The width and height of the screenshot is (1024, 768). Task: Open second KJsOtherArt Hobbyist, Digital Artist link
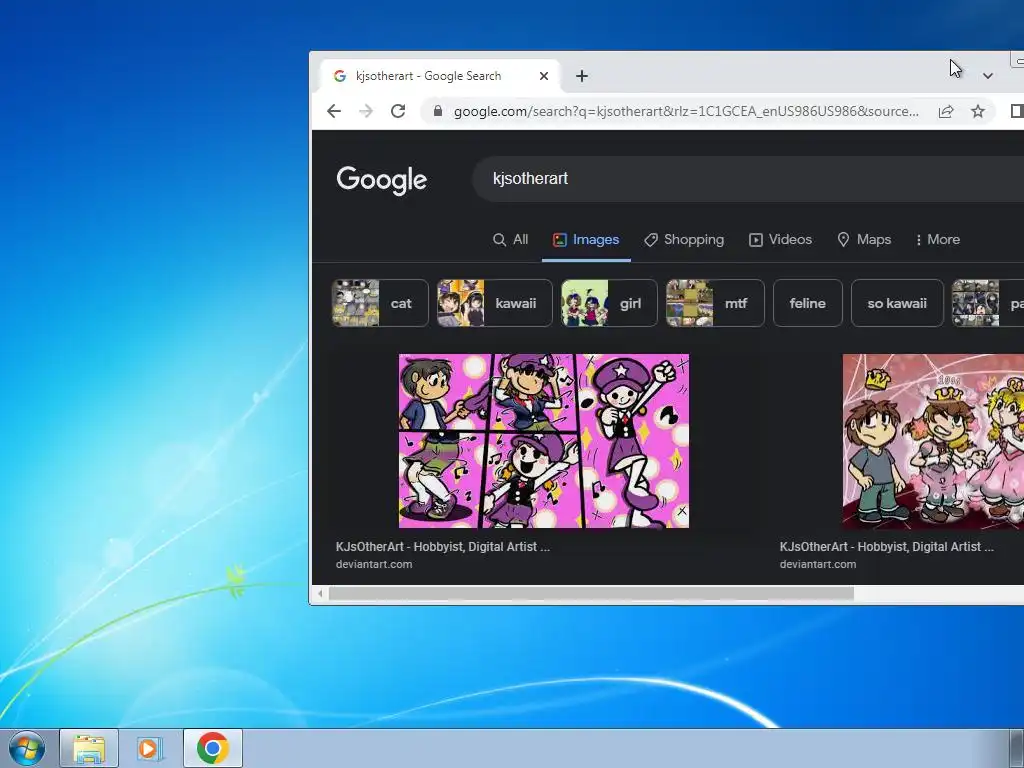(886, 547)
